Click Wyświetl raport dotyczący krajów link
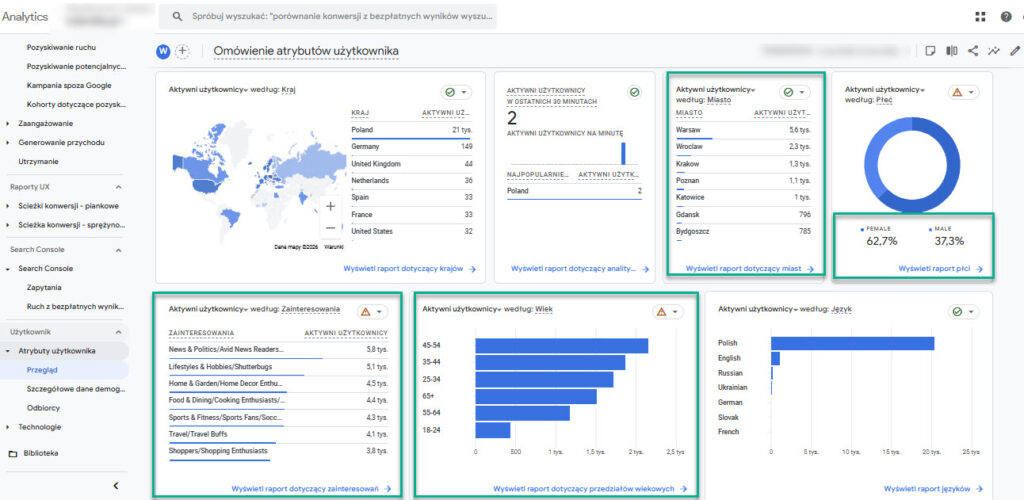Screen dimensions: 1024x500 pos(409,269)
